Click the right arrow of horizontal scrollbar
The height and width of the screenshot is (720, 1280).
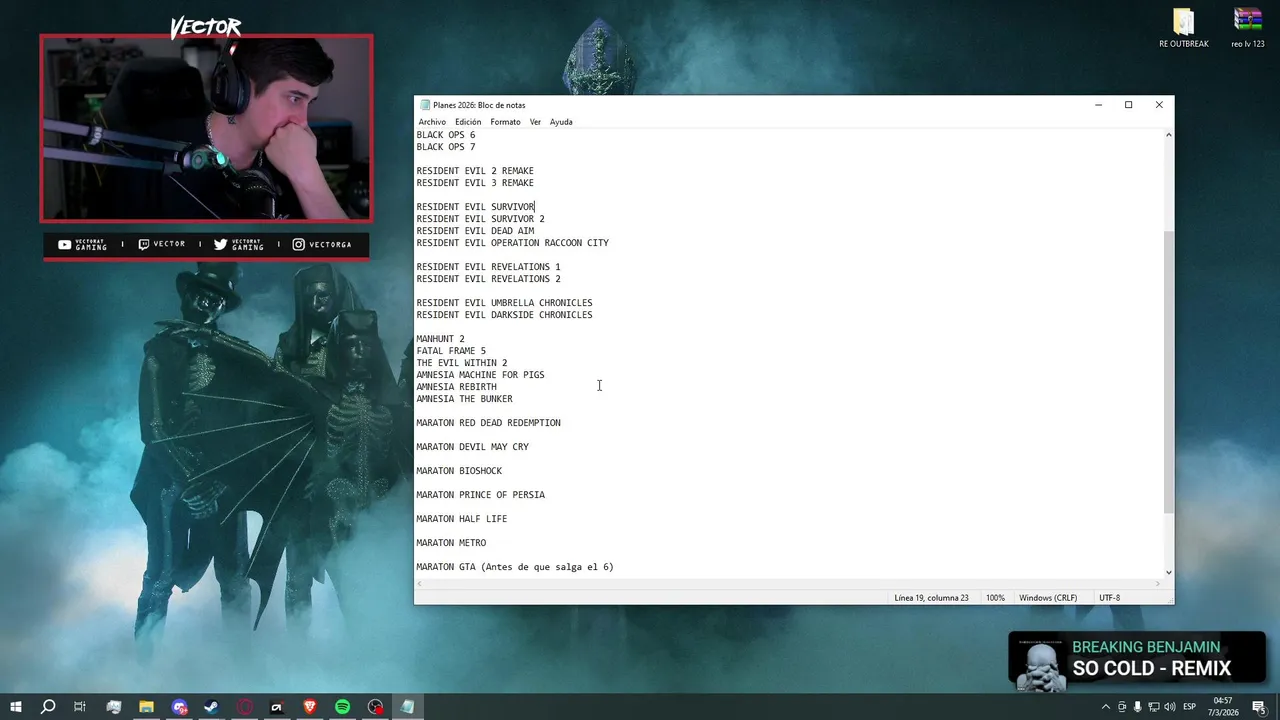(x=1158, y=583)
